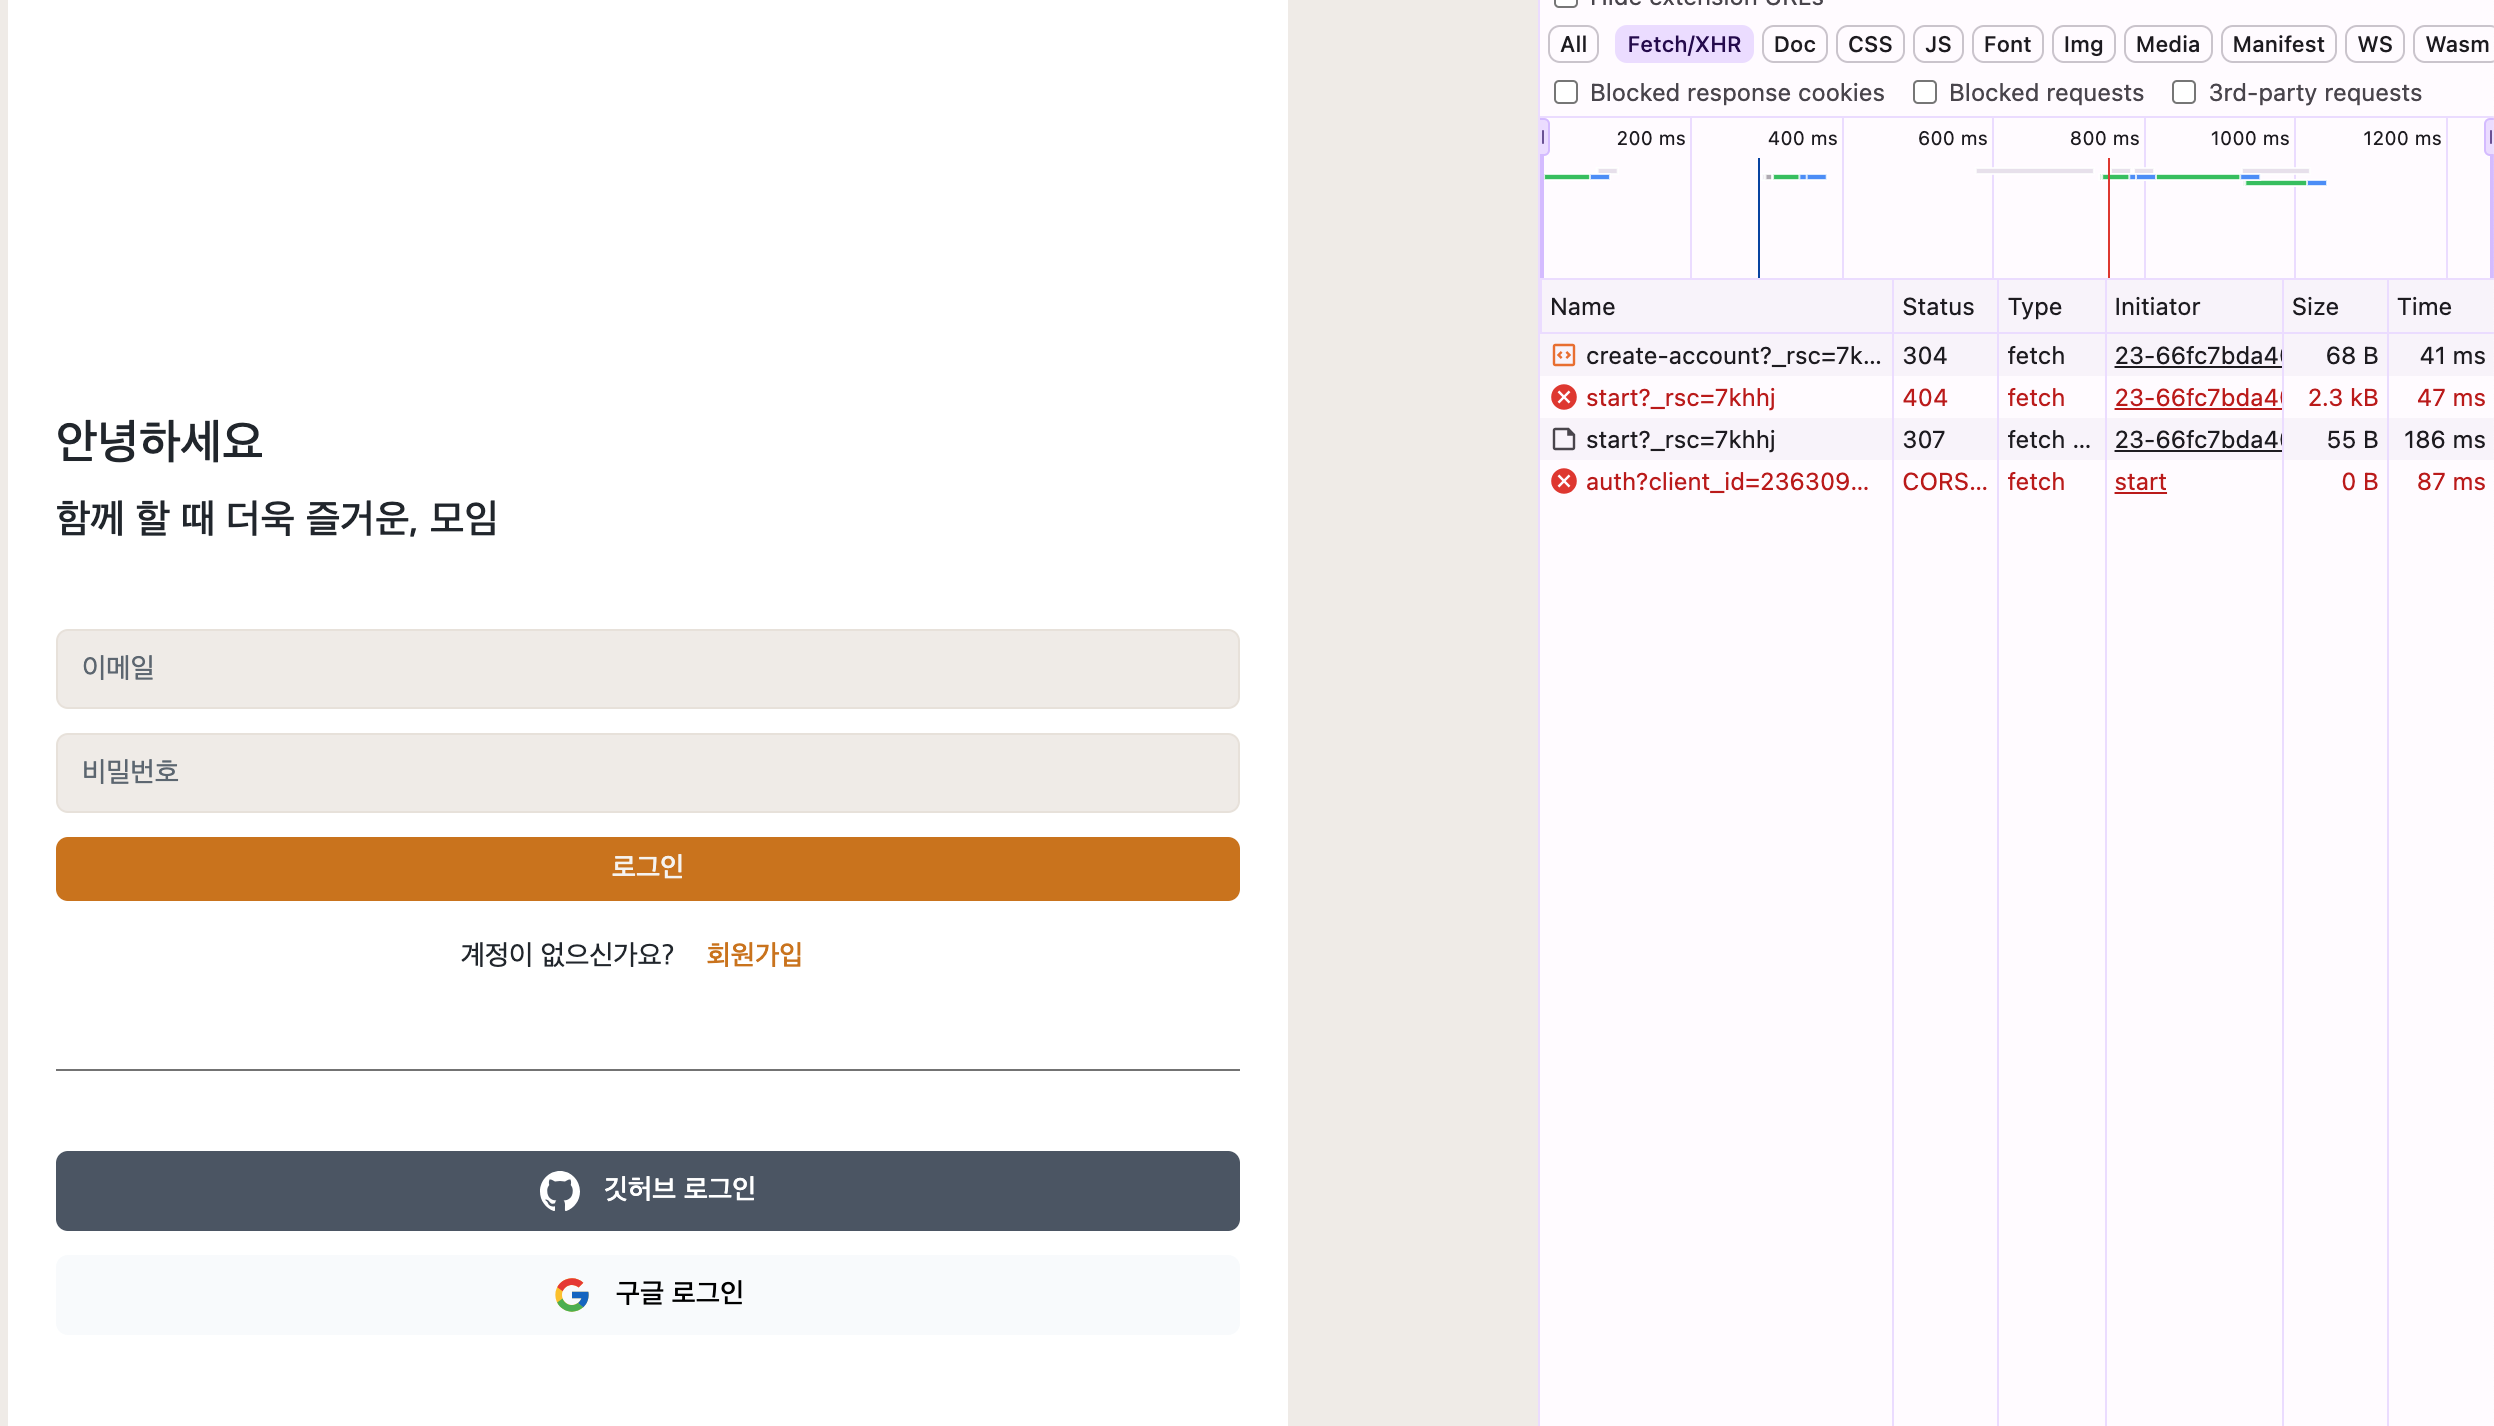Select the Fetch/XHR filter
This screenshot has height=1426, width=2494.
(1683, 44)
